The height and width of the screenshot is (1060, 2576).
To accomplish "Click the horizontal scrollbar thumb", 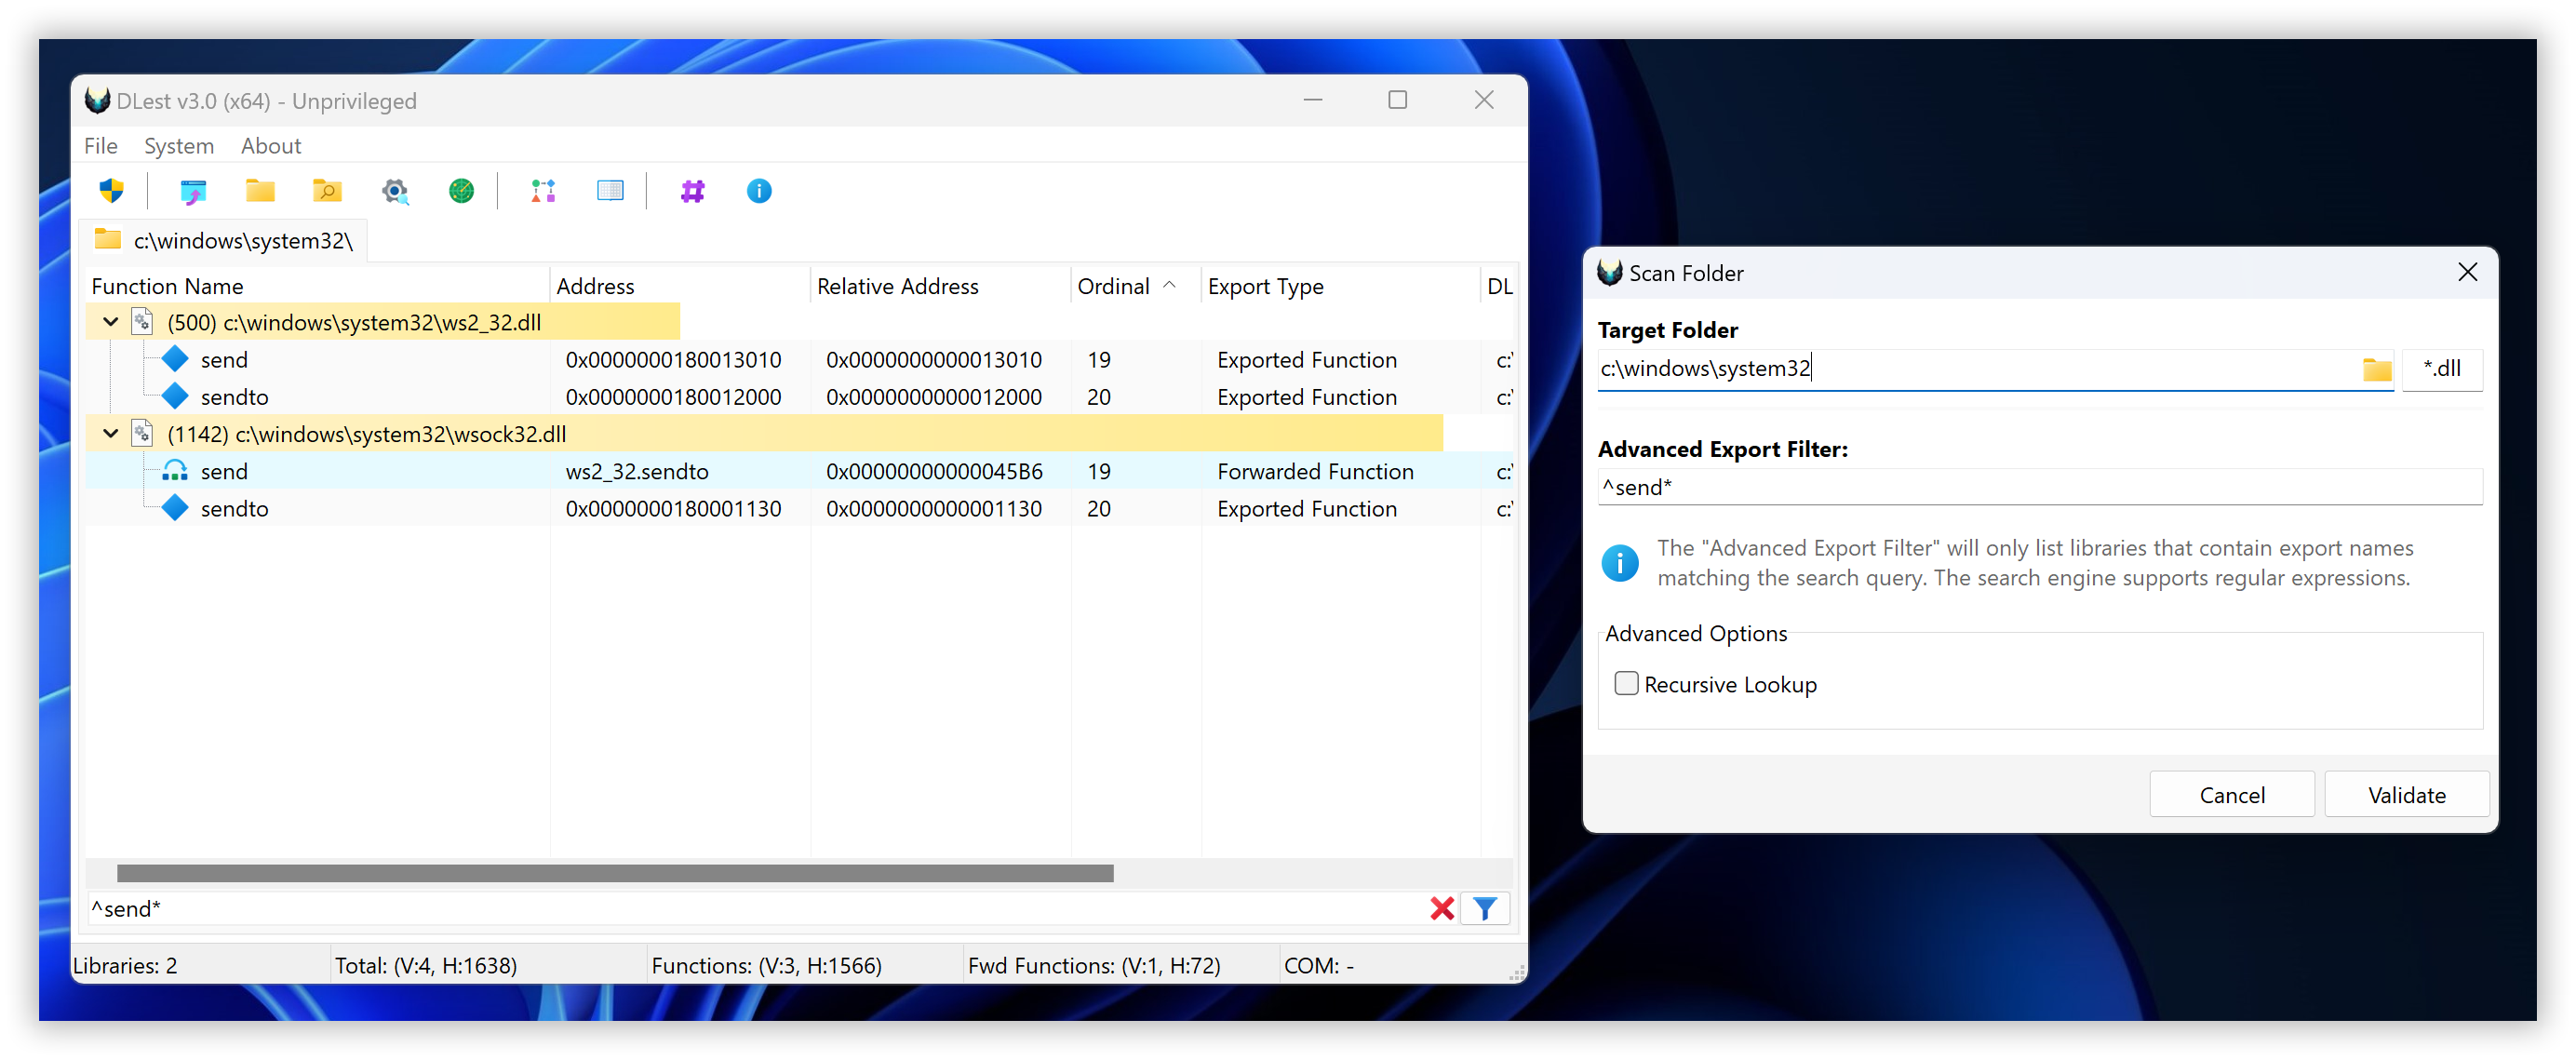I will [x=614, y=873].
